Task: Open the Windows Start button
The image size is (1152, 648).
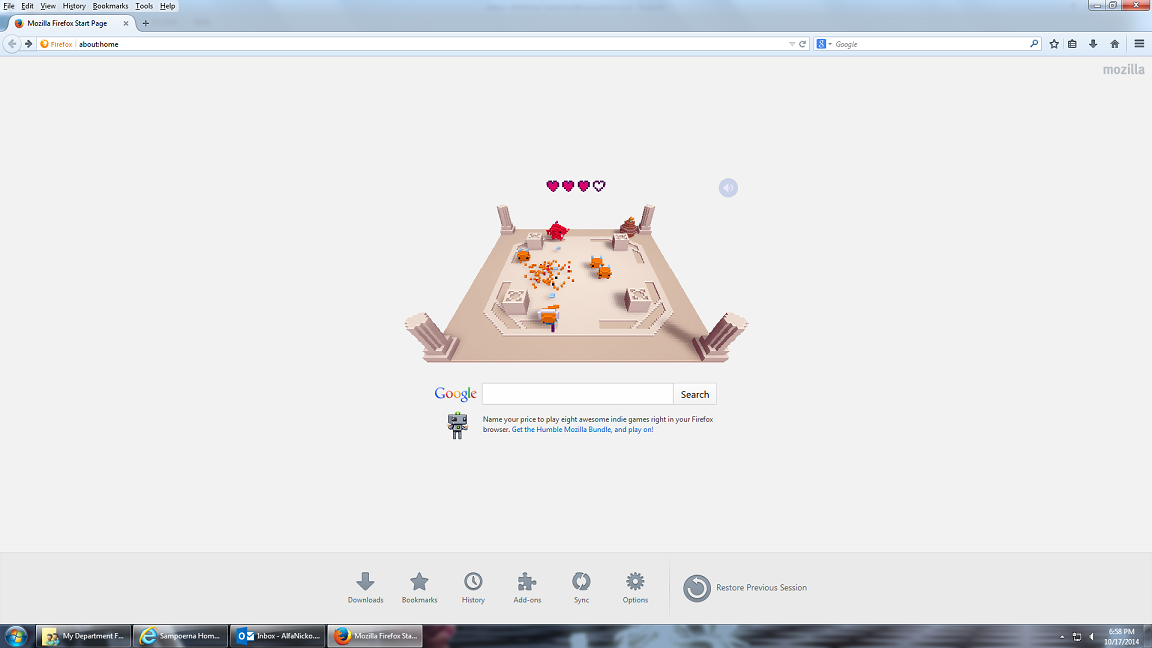Action: click(15, 636)
